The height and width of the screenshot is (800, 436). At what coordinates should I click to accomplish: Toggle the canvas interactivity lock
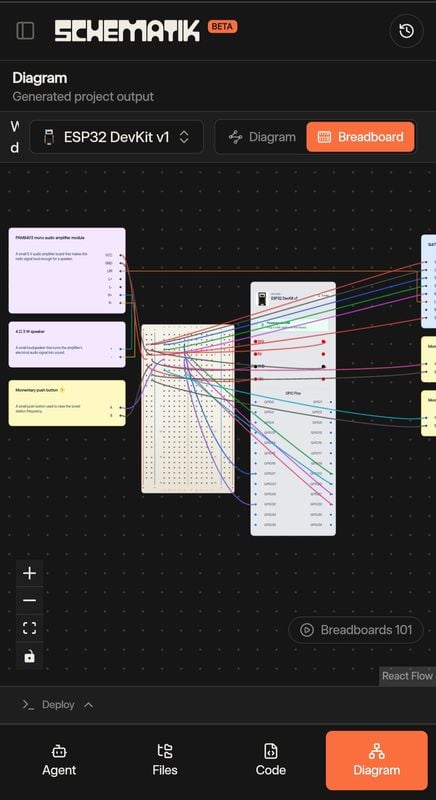point(30,656)
